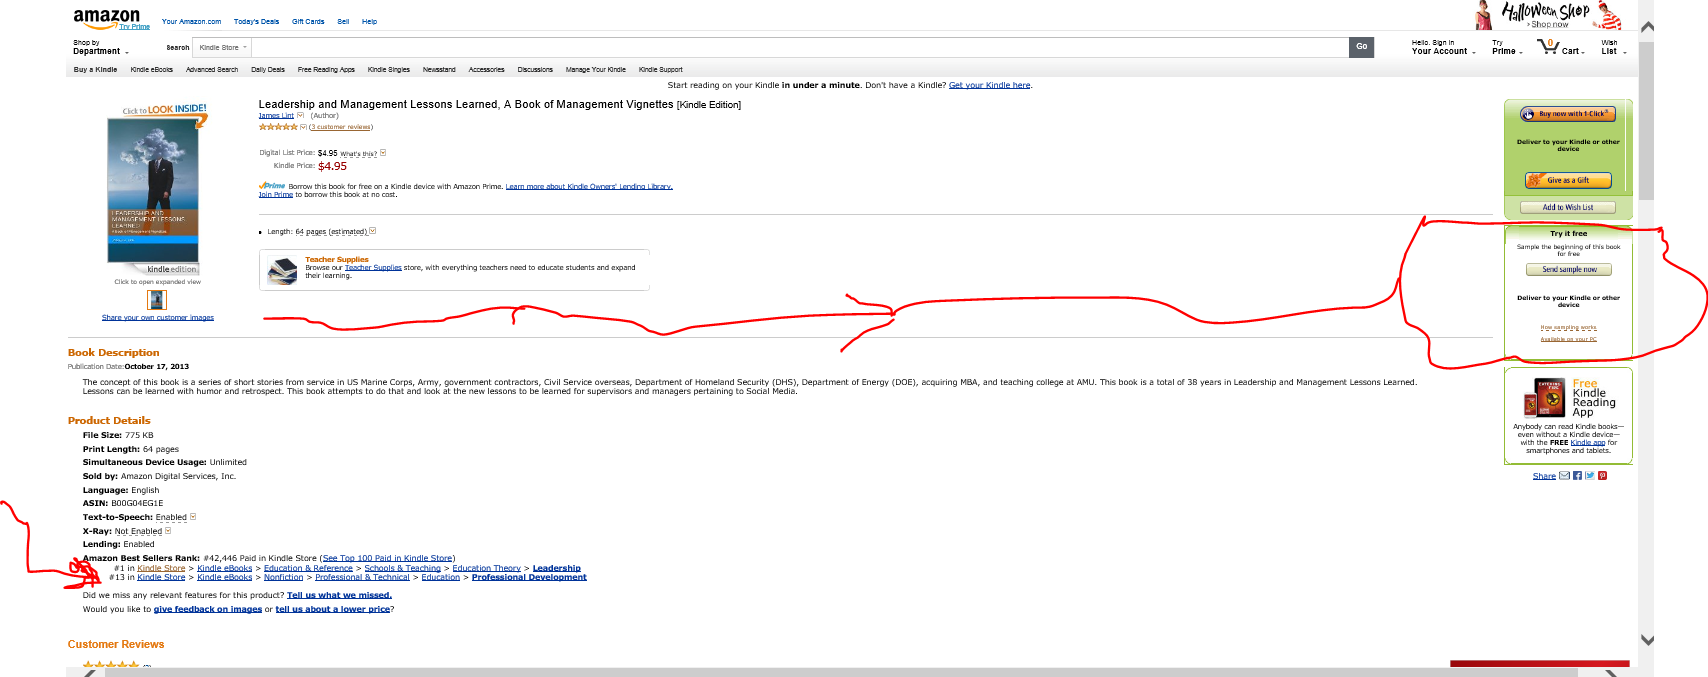This screenshot has width=1708, height=677.
Task: Open Help nav link
Action: pos(369,21)
